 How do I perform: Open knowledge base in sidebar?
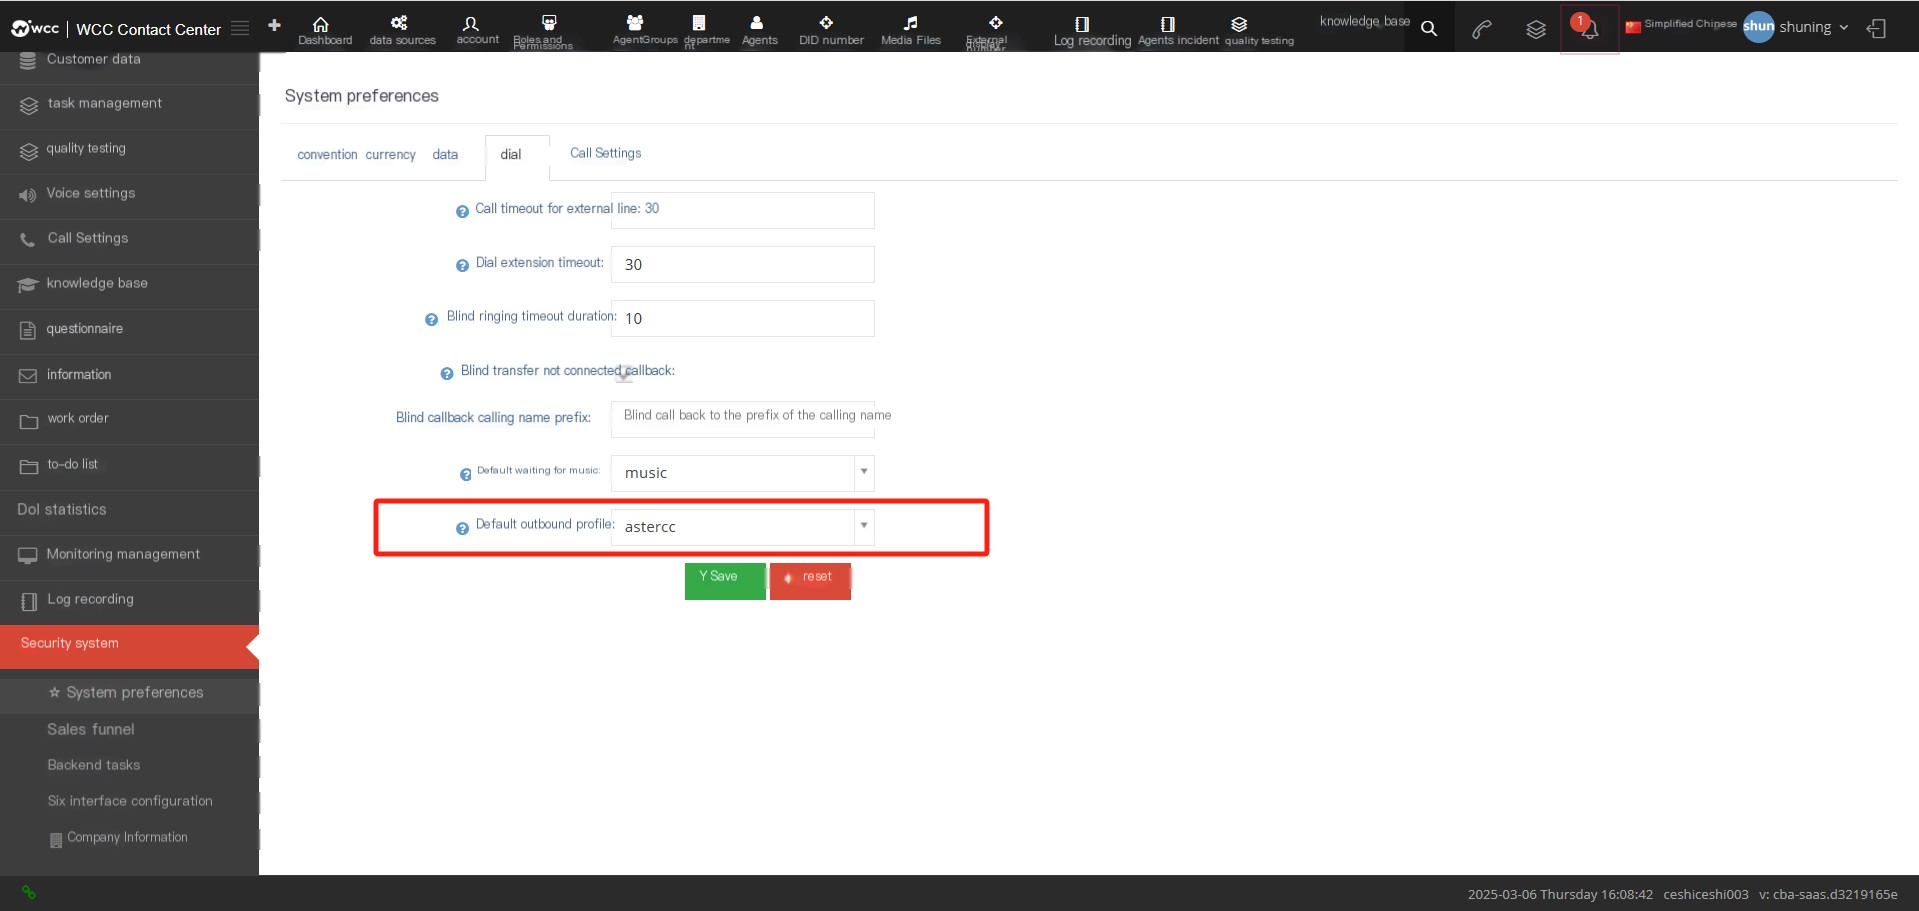[x=130, y=284]
